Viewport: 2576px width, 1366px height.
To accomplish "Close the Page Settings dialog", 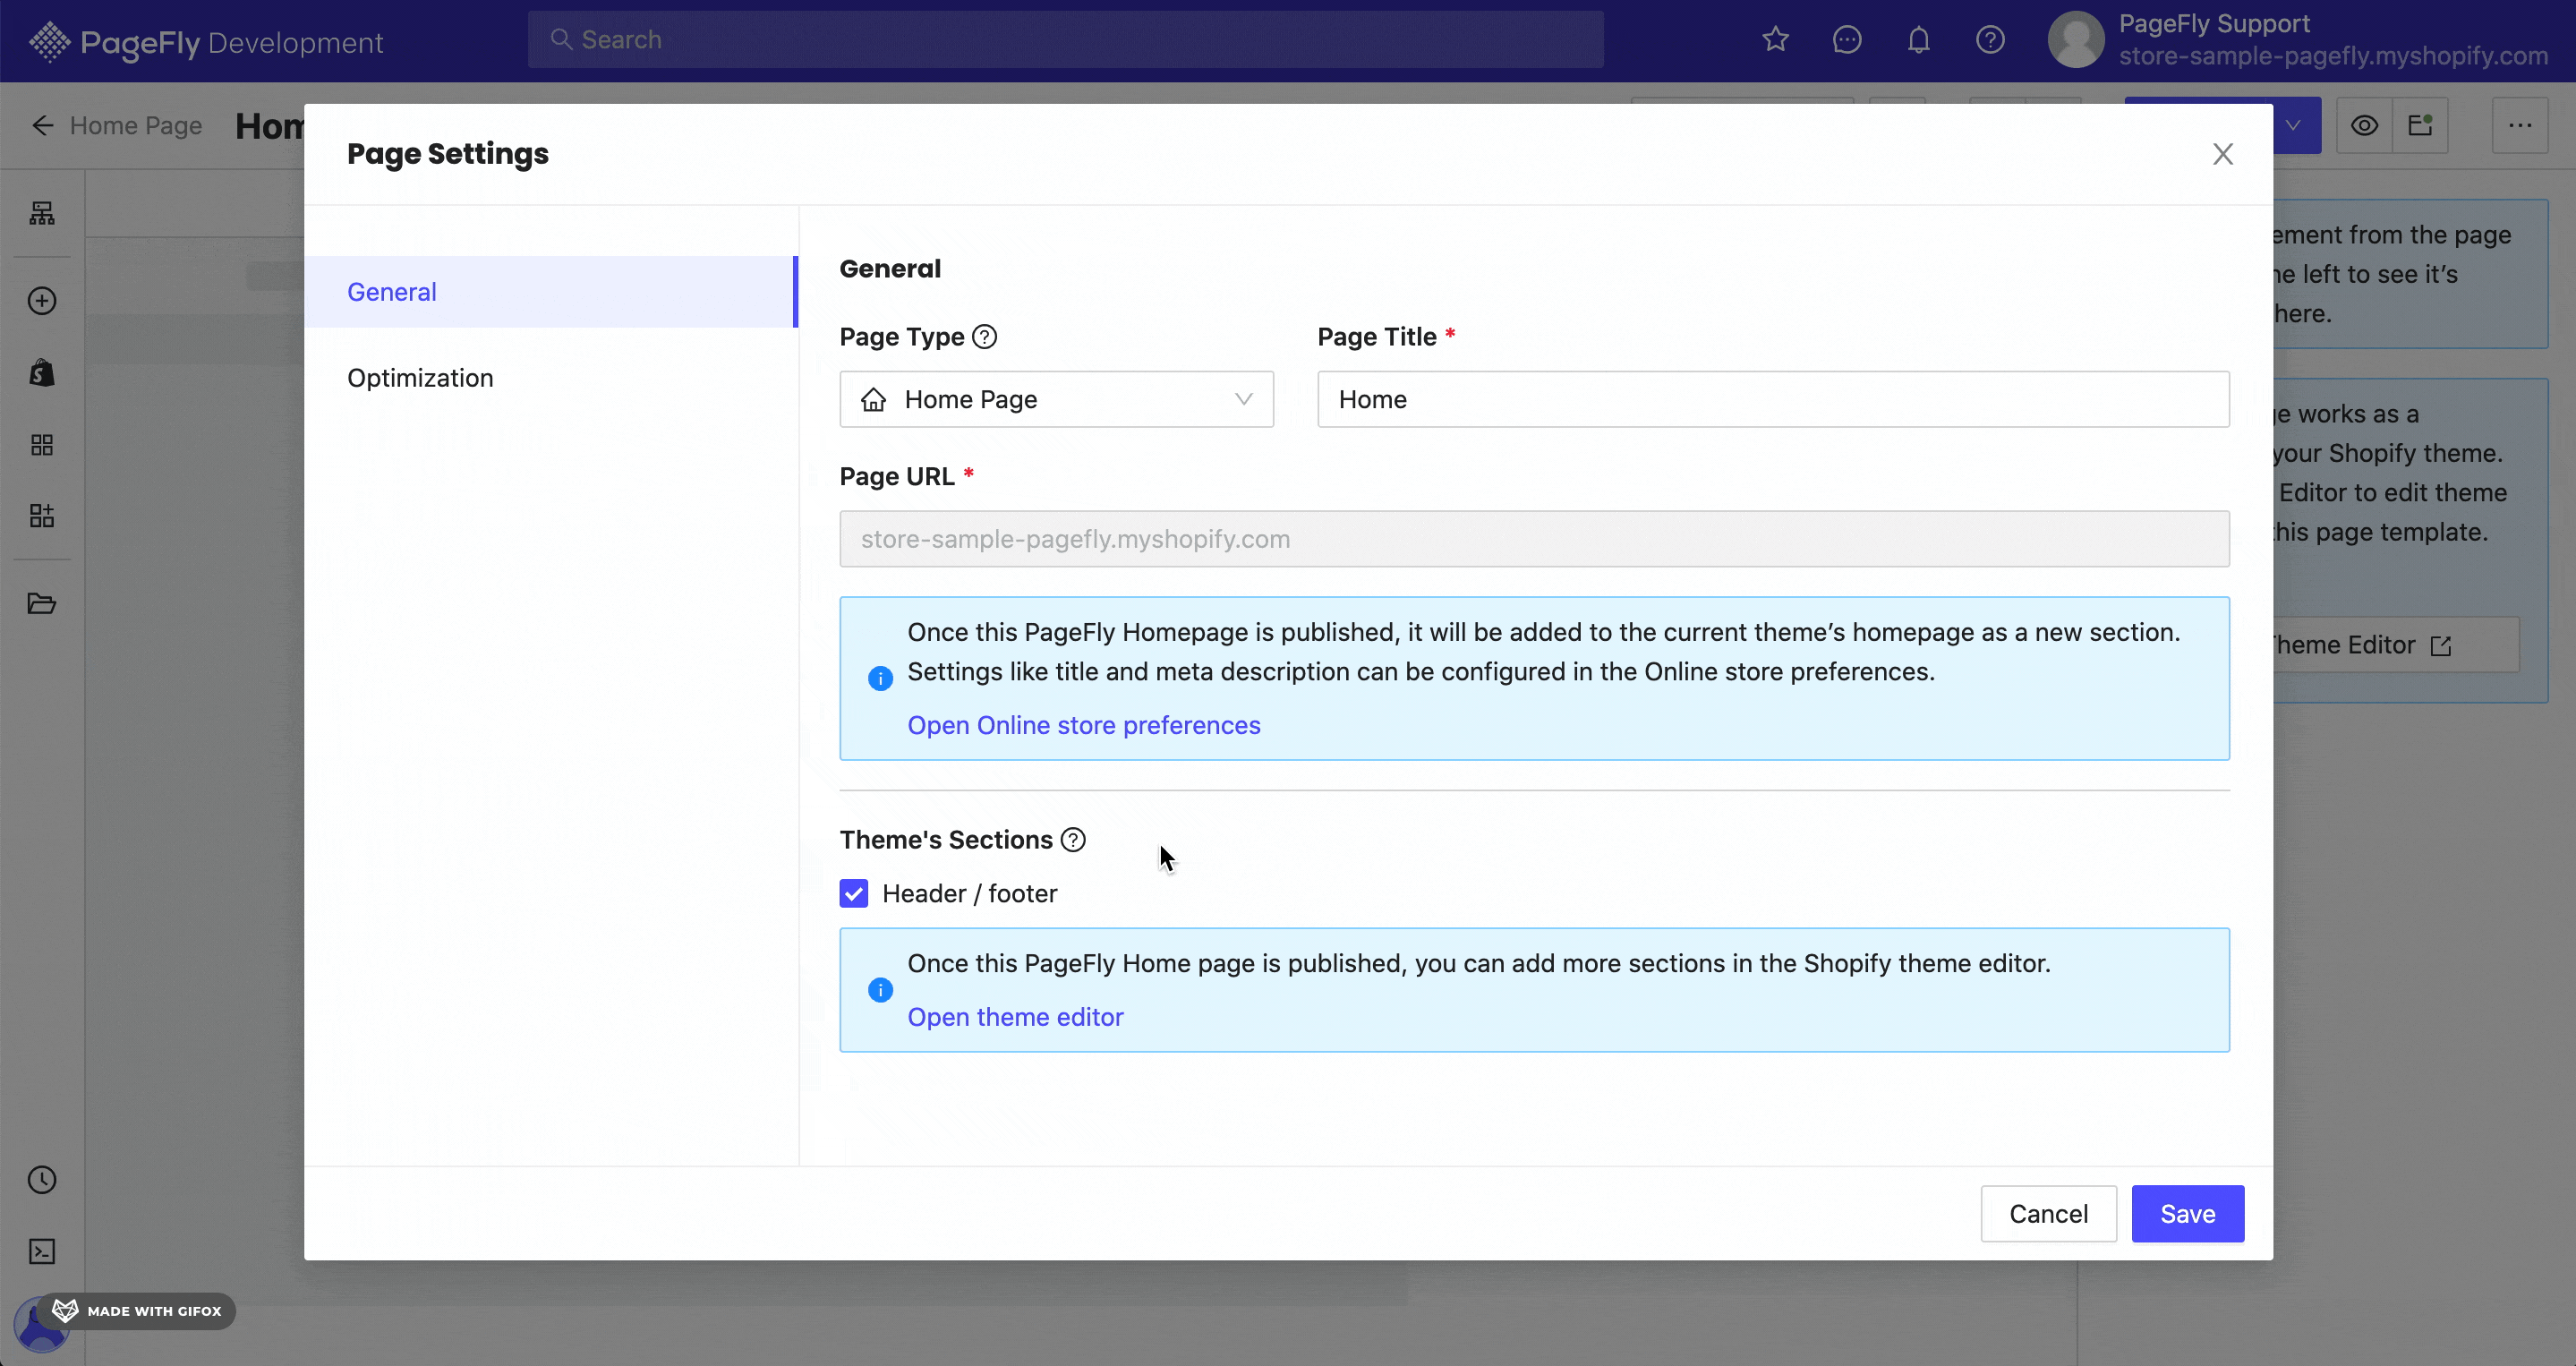I will tap(2222, 154).
